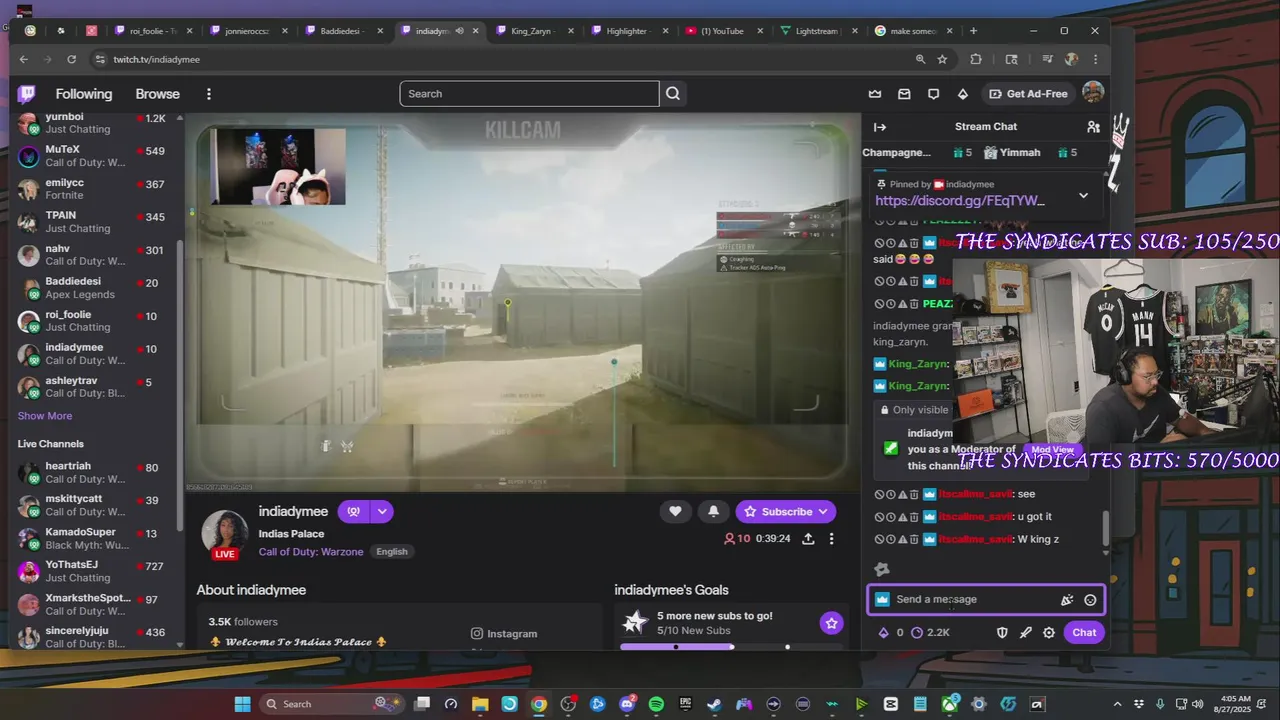Toggle the channel notification bell
1280x720 pixels.
pyautogui.click(x=713, y=511)
